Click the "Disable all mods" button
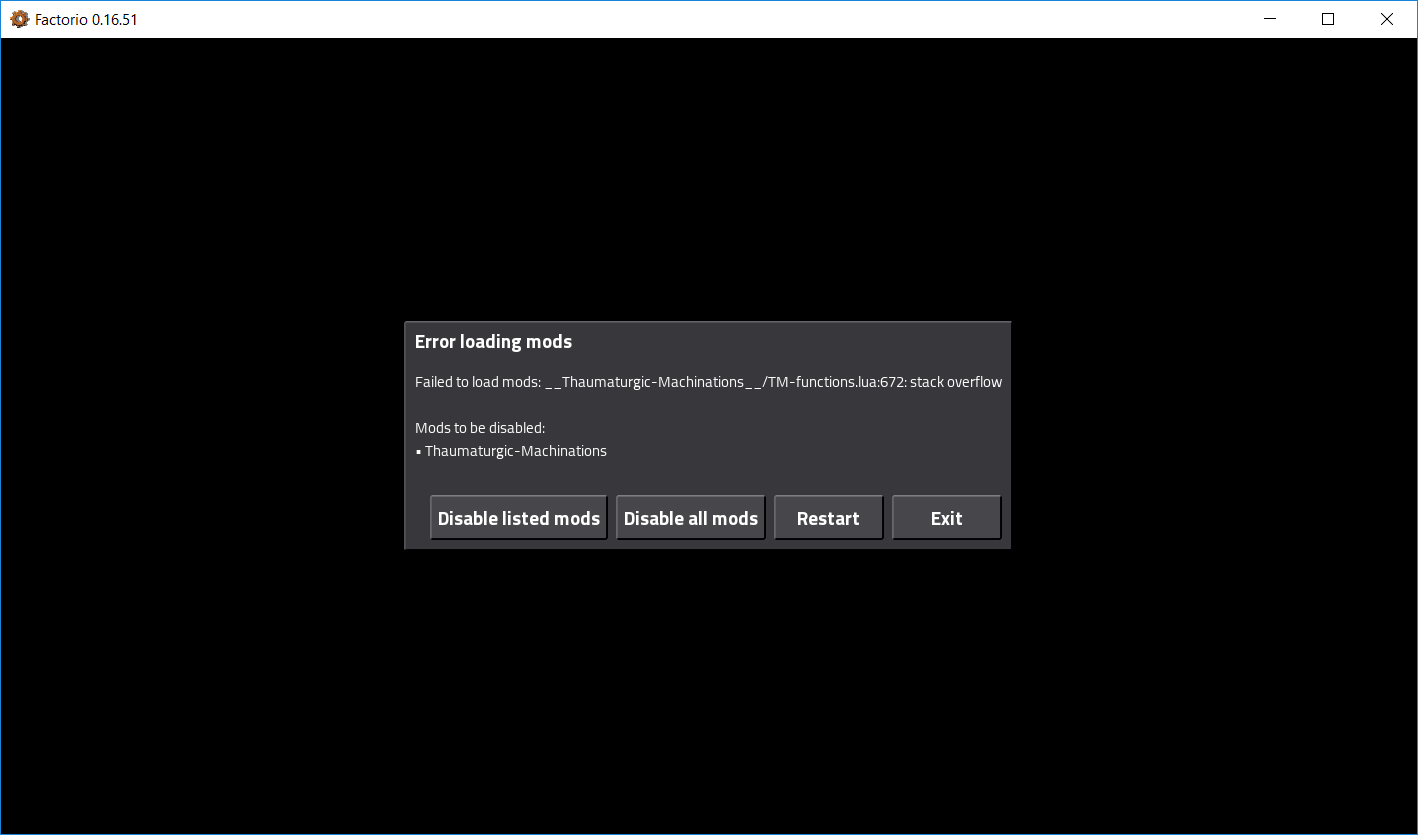Viewport: 1418px width, 835px height. pyautogui.click(x=690, y=517)
